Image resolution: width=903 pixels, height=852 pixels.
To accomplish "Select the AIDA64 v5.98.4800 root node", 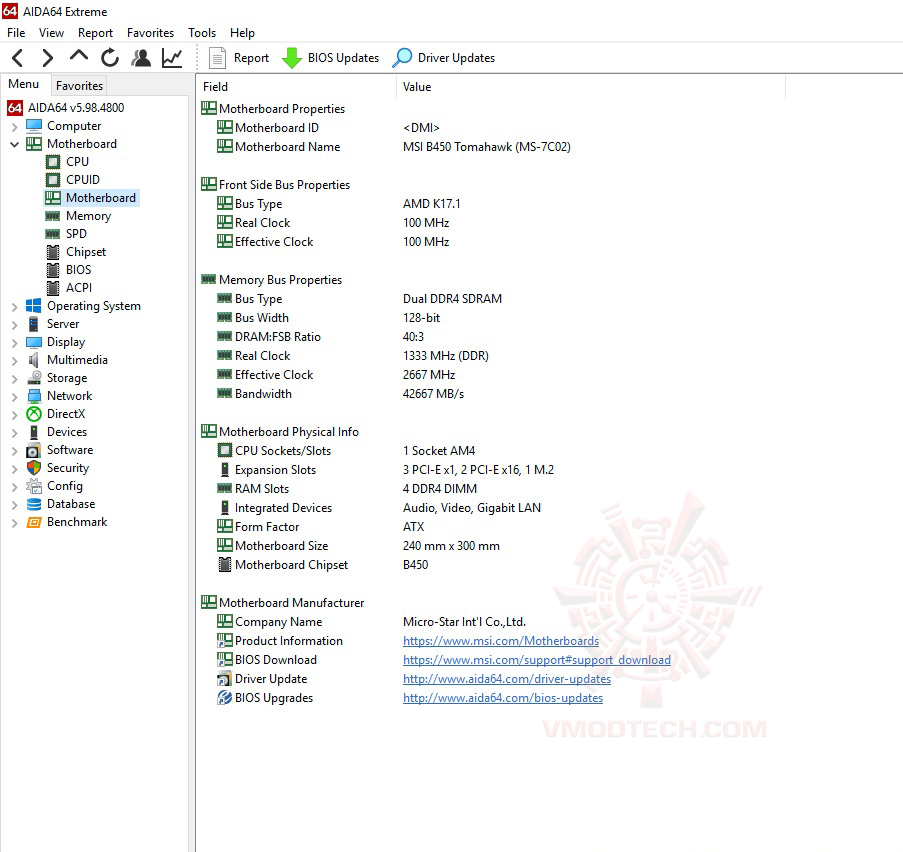I will [65, 108].
